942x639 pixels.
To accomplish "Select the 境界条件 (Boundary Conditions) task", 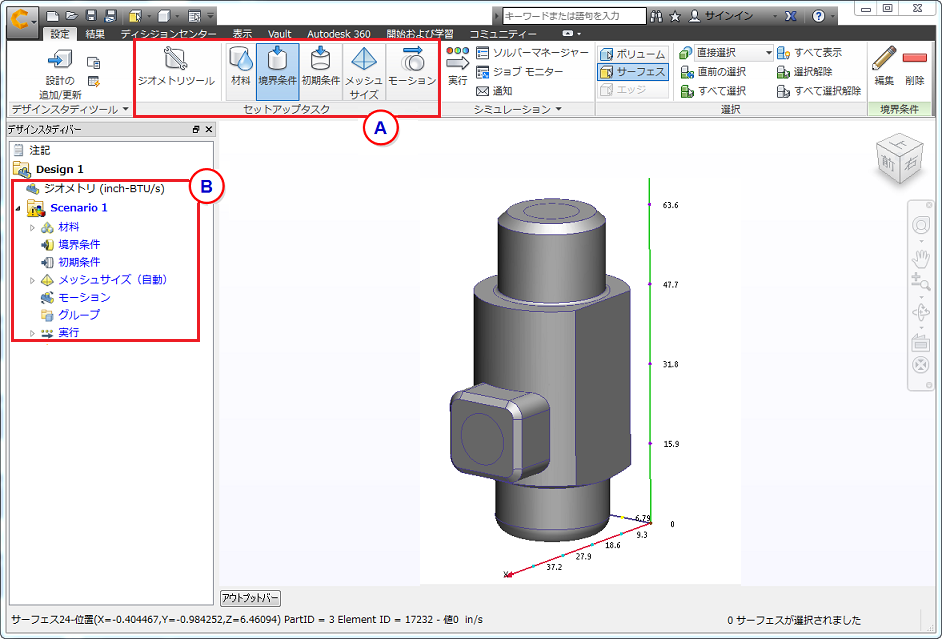I will pos(278,71).
